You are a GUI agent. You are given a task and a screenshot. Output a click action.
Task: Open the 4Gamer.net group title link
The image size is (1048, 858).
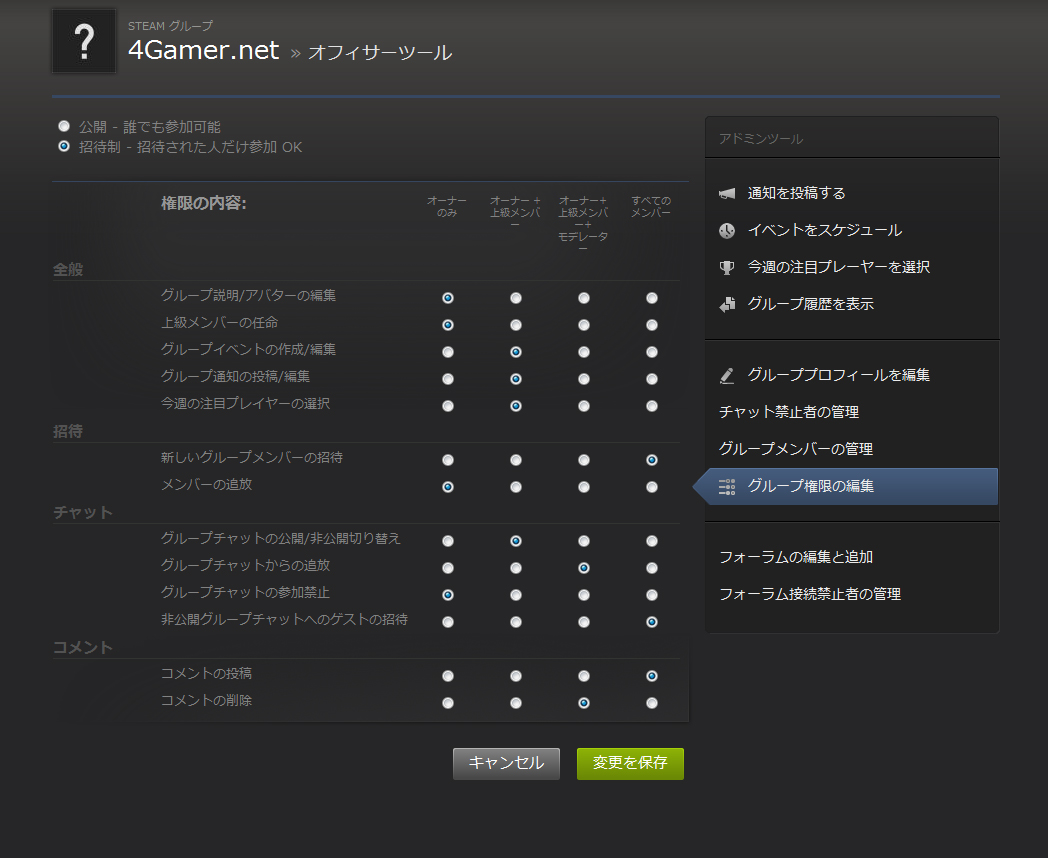click(x=203, y=50)
